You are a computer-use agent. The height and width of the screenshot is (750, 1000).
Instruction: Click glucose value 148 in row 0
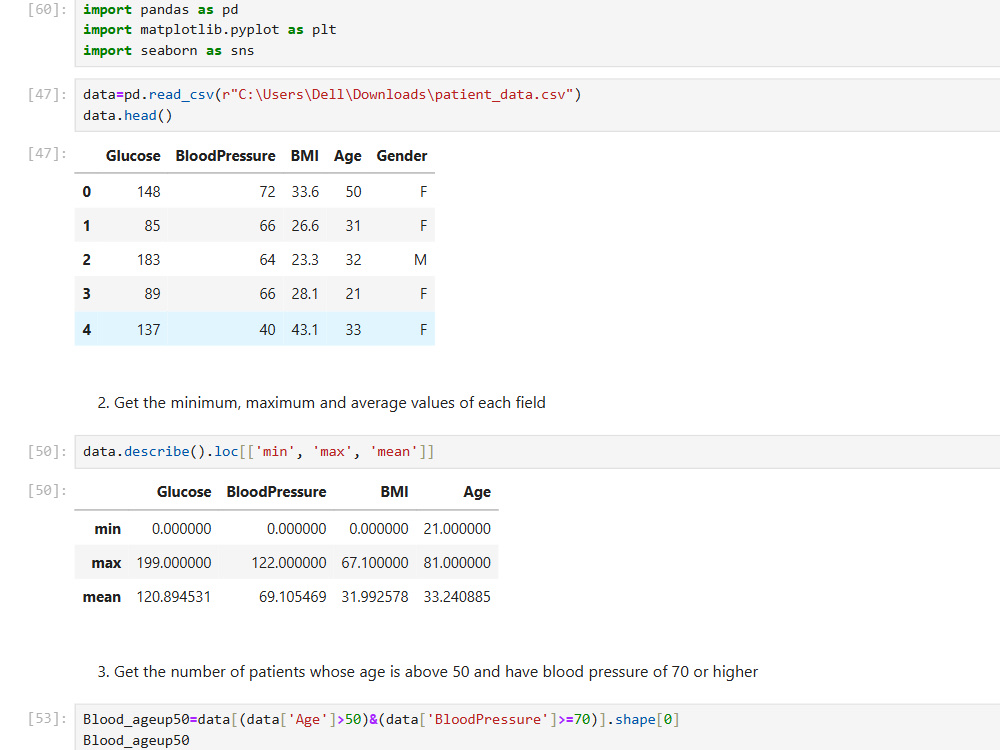point(149,192)
